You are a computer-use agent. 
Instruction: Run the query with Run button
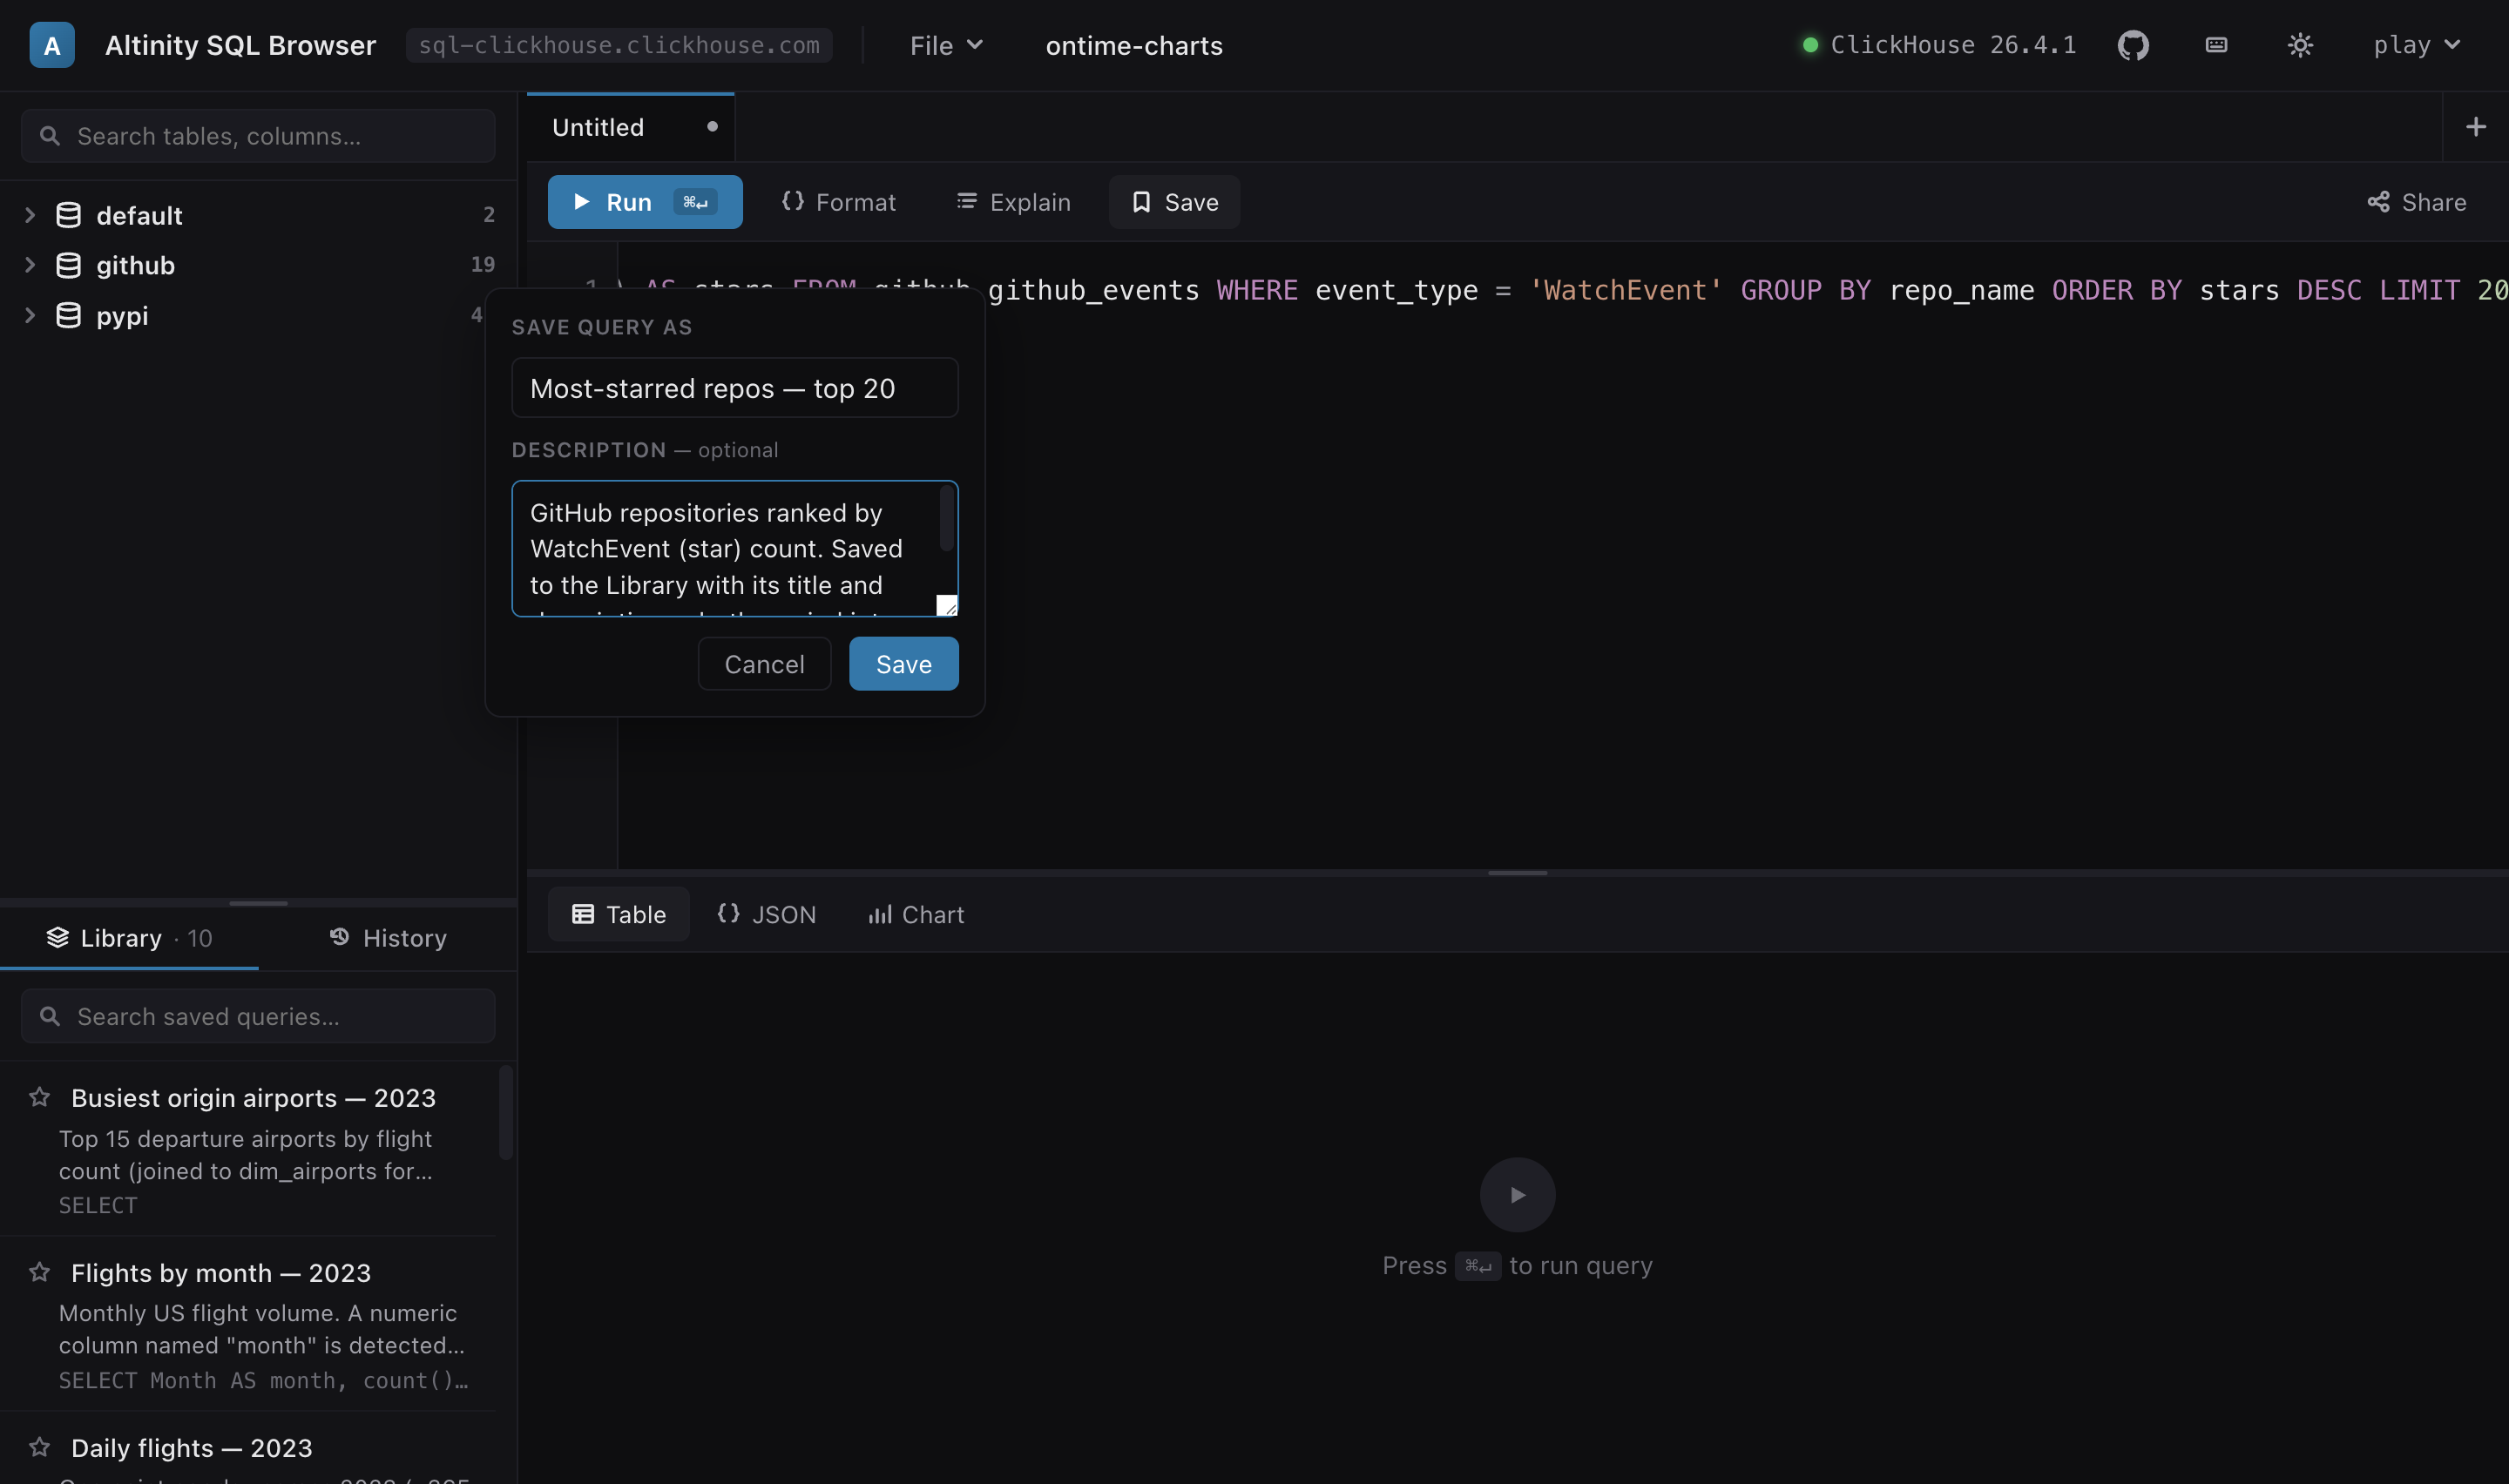pos(645,202)
